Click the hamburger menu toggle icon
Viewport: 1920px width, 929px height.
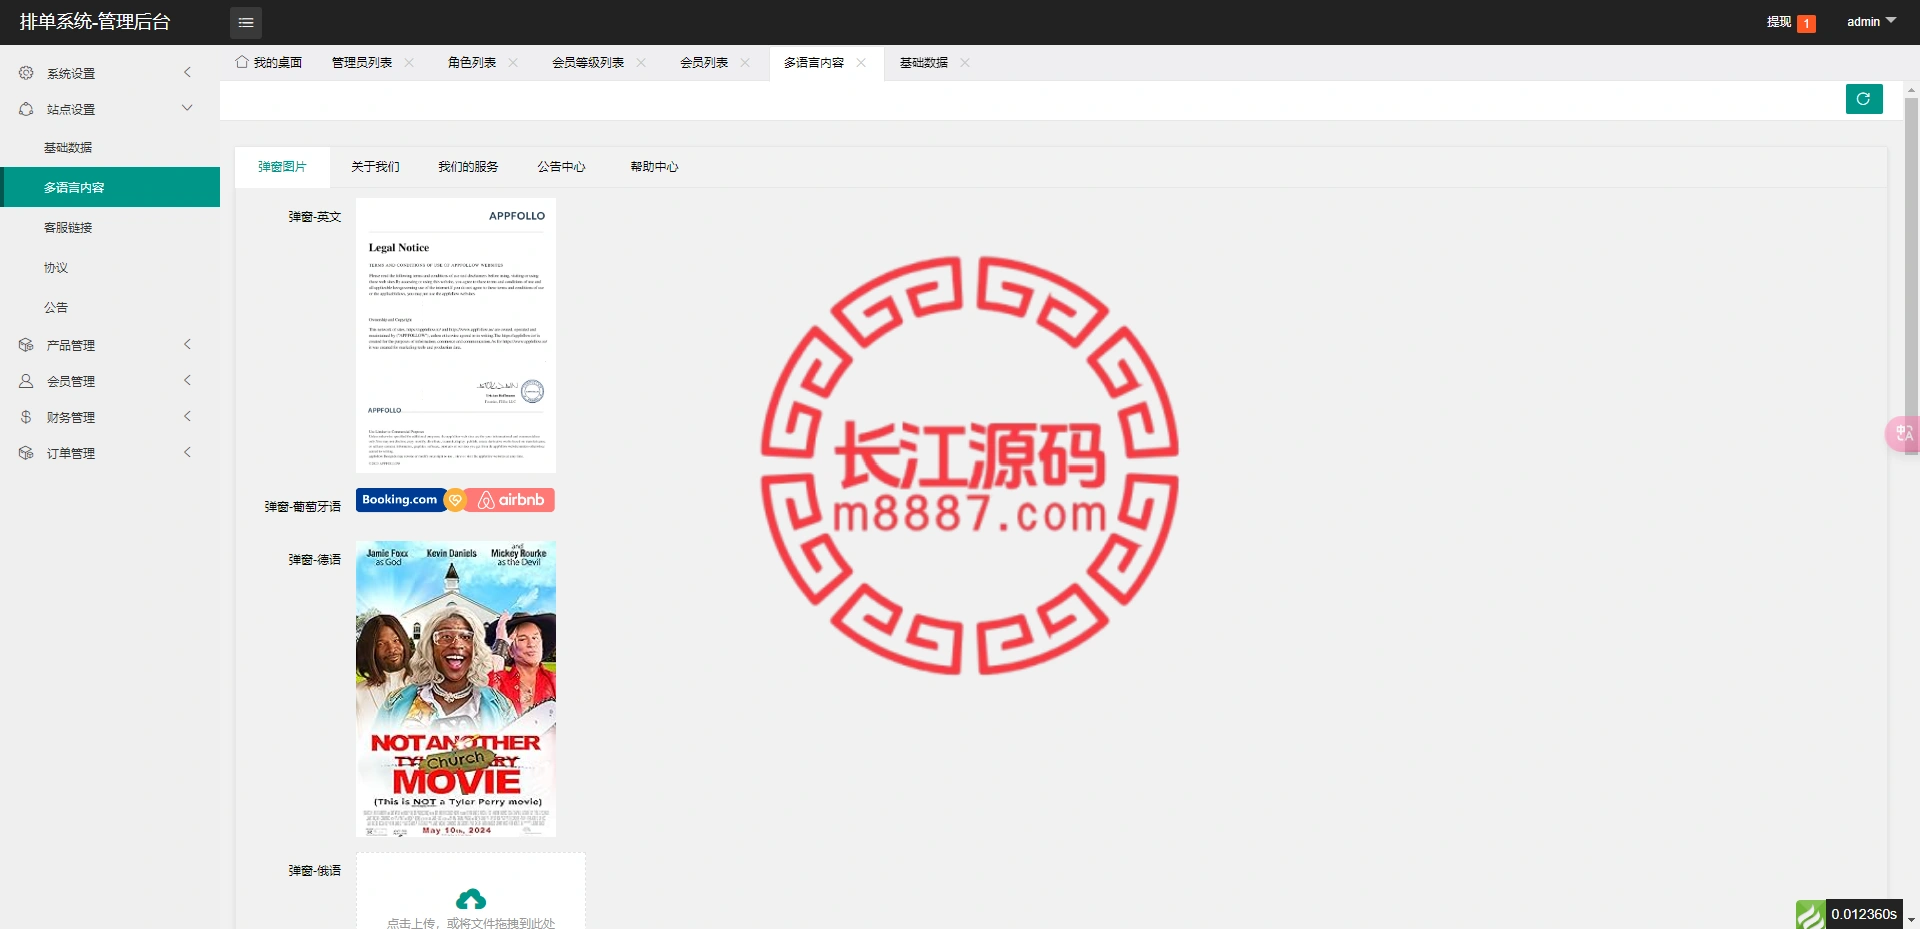tap(245, 22)
